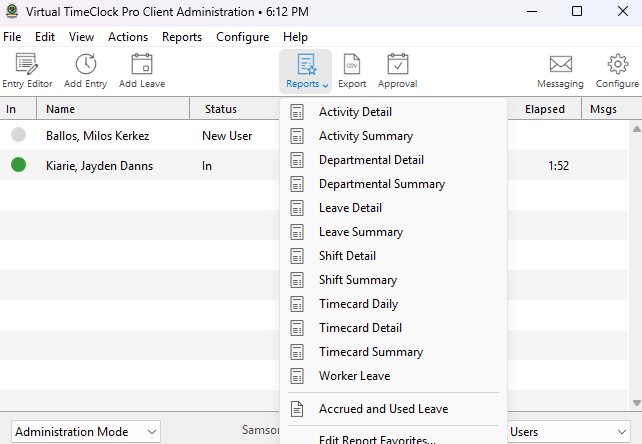Click the New User status cell

tap(227, 136)
